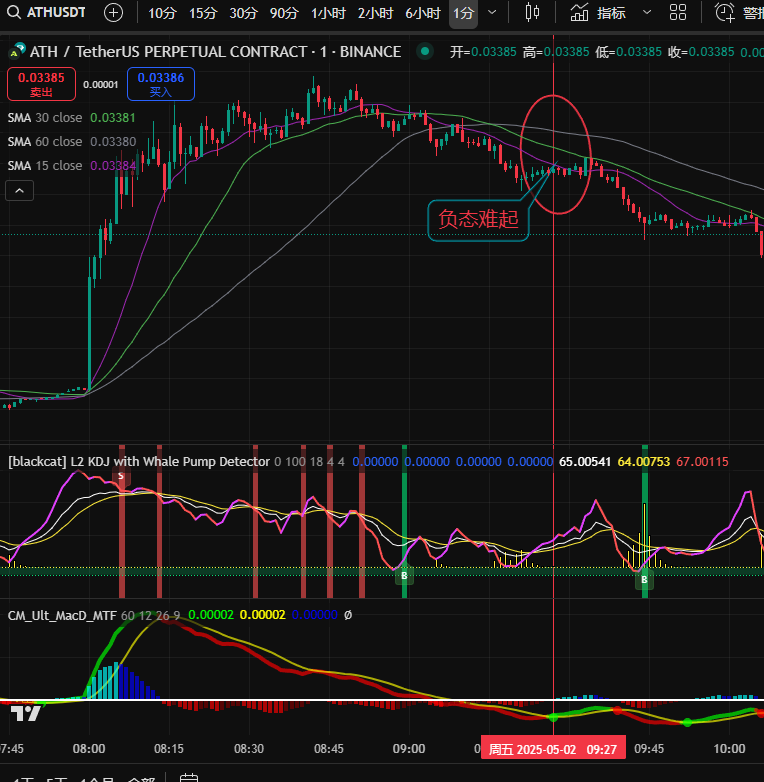This screenshot has width=764, height=782.
Task: Select the 15分 timeframe
Action: click(203, 13)
